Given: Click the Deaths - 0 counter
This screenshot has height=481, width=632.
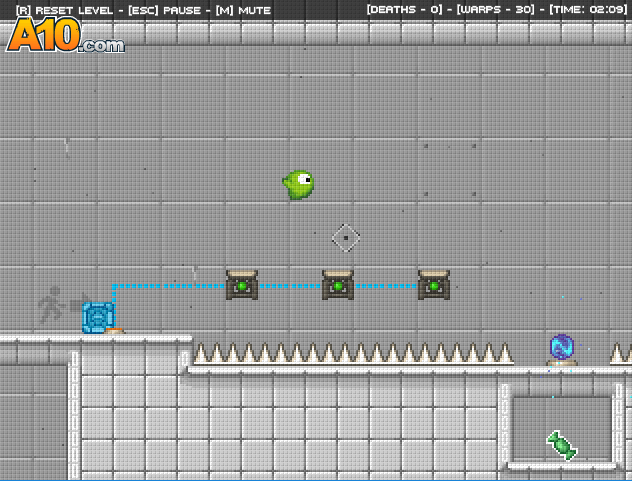Looking at the screenshot, I should 404,9.
